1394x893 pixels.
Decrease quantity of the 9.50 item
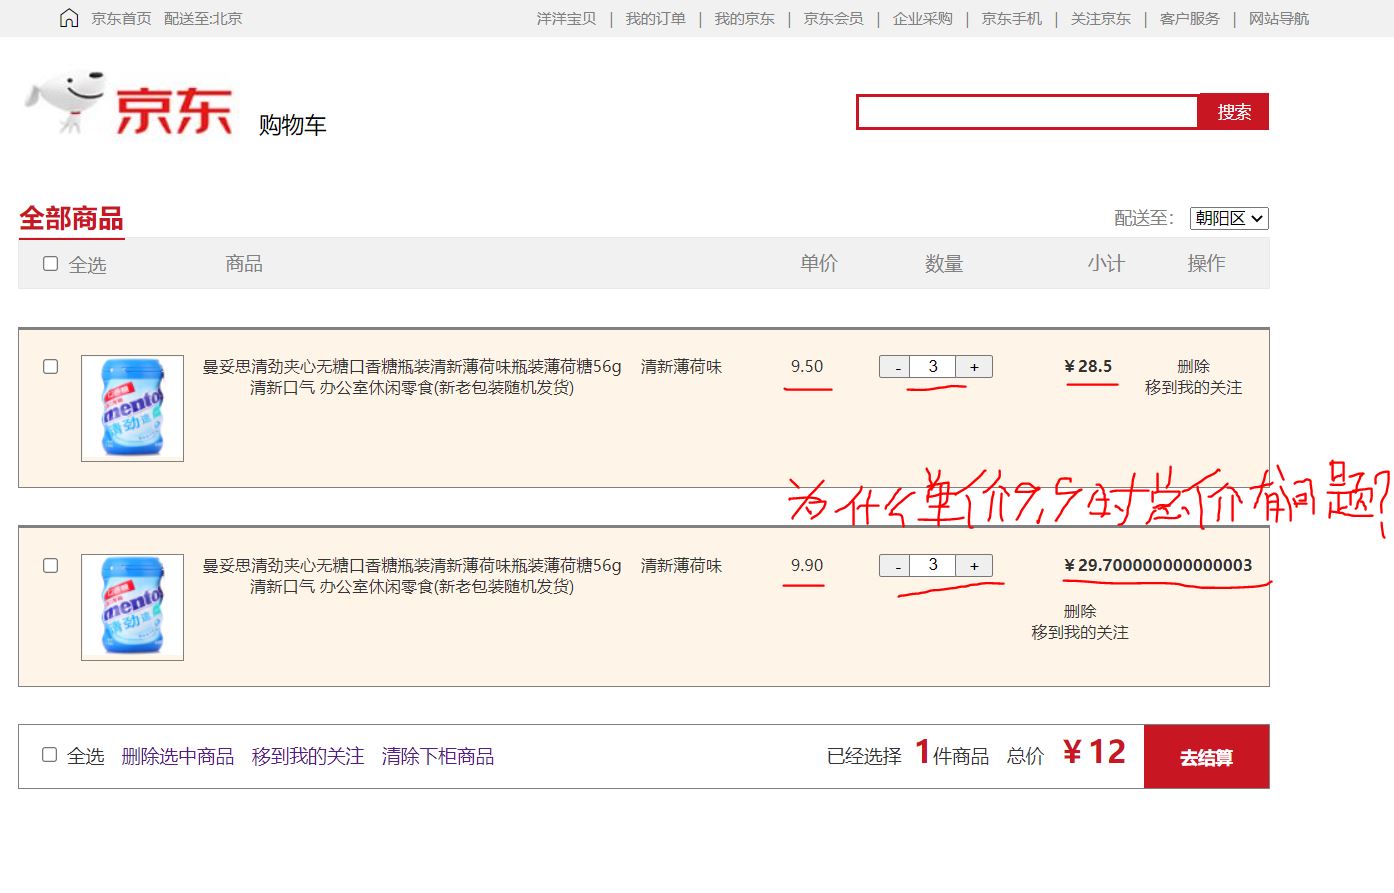point(895,367)
